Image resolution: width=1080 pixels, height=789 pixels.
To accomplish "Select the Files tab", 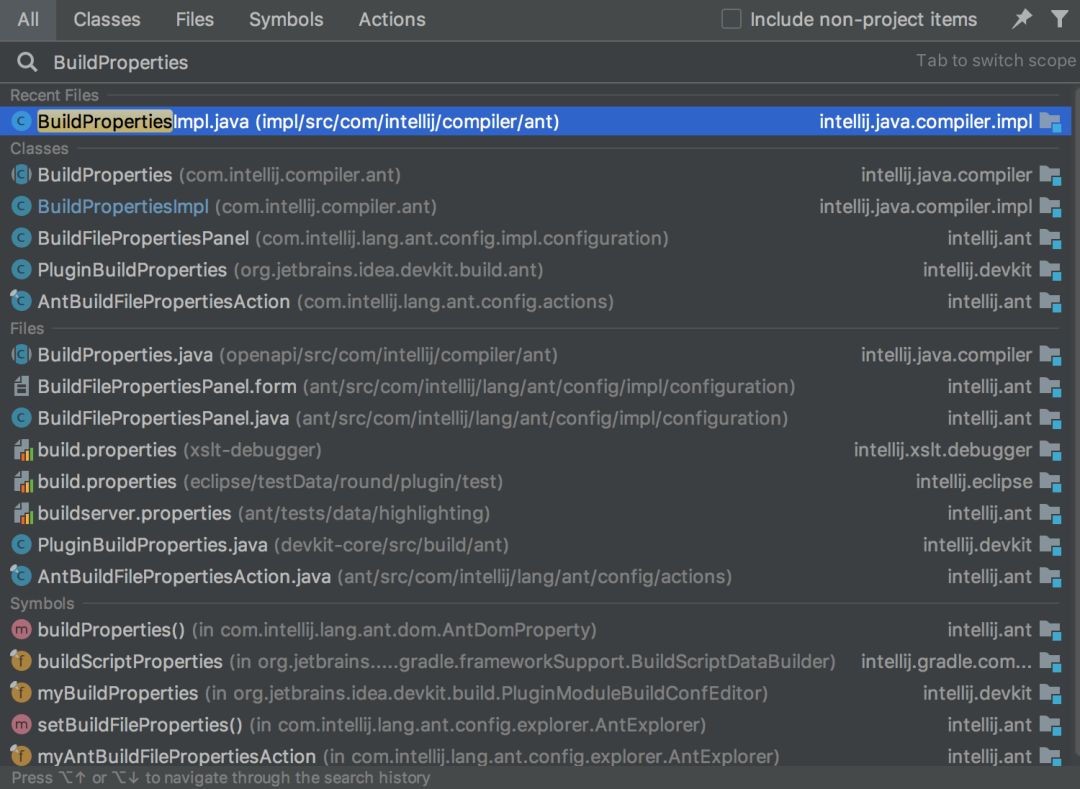I will tap(194, 19).
